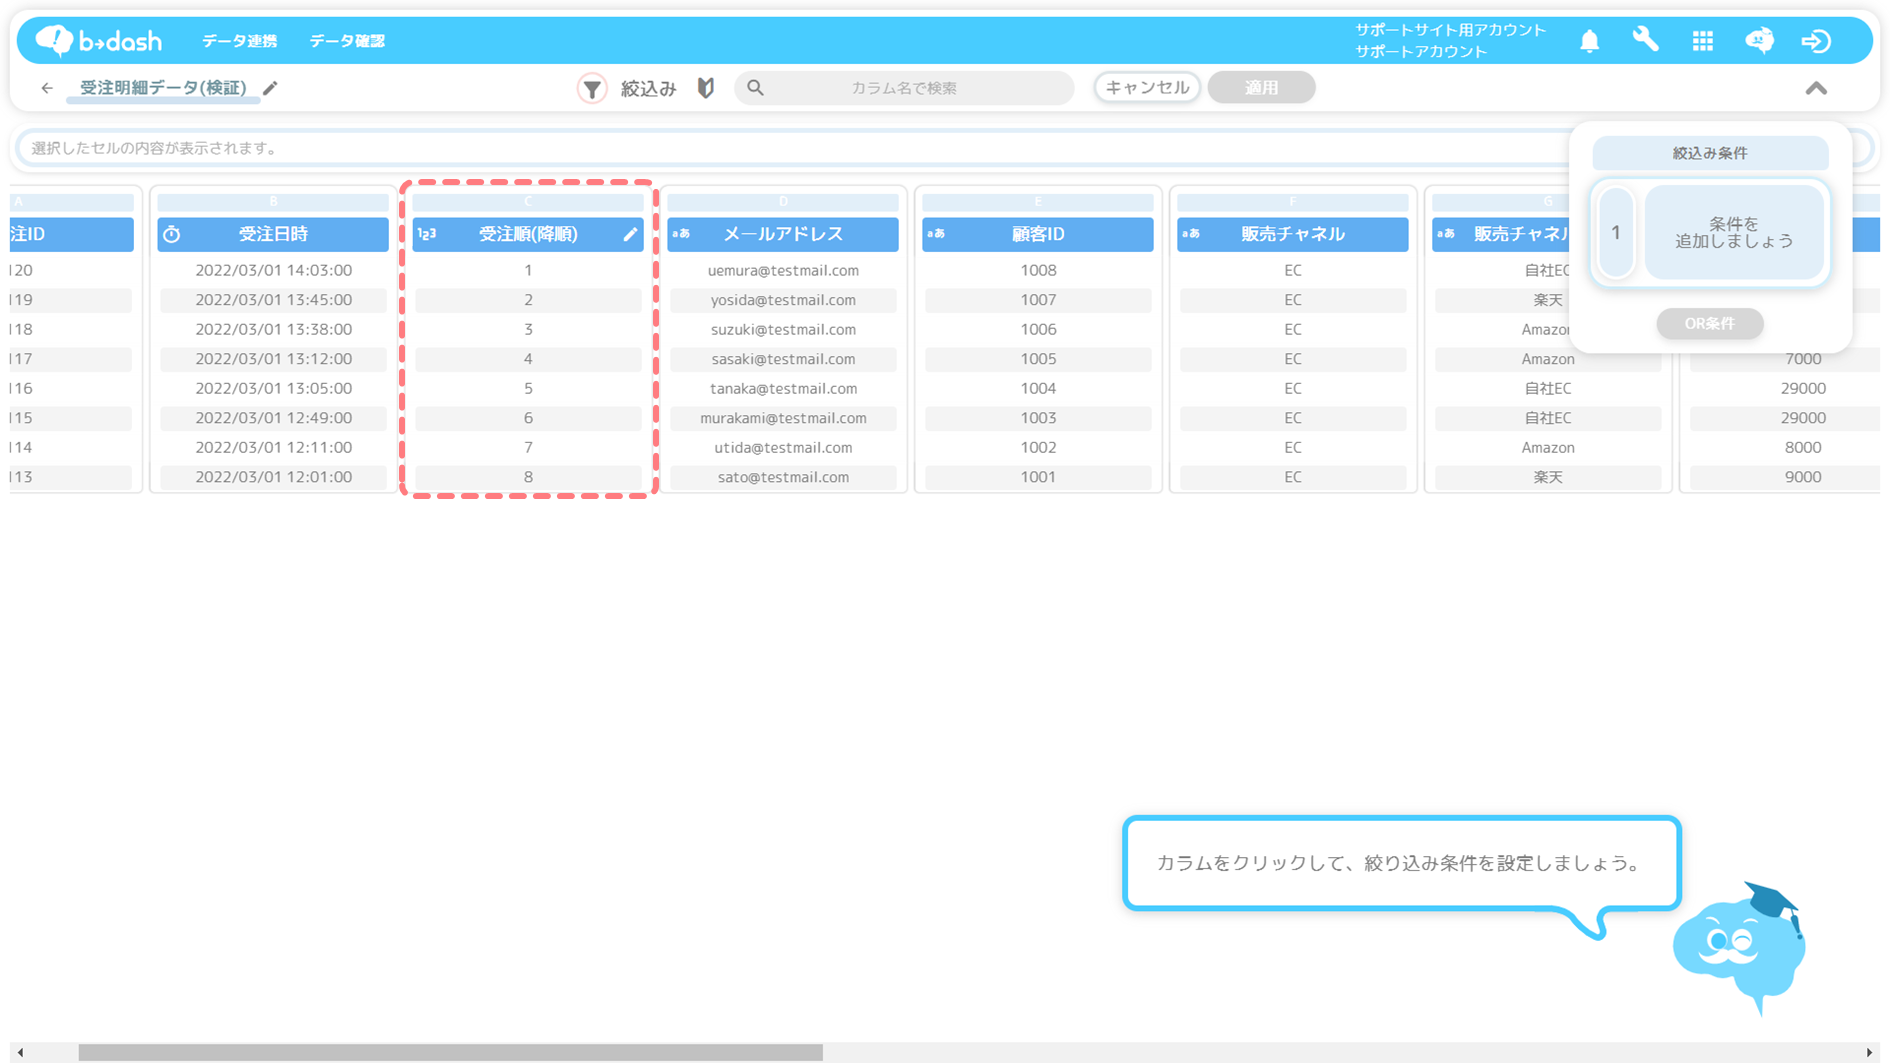Image resolution: width=1890 pixels, height=1063 pixels.
Task: Click the mascot character icon
Action: click(x=1741, y=947)
